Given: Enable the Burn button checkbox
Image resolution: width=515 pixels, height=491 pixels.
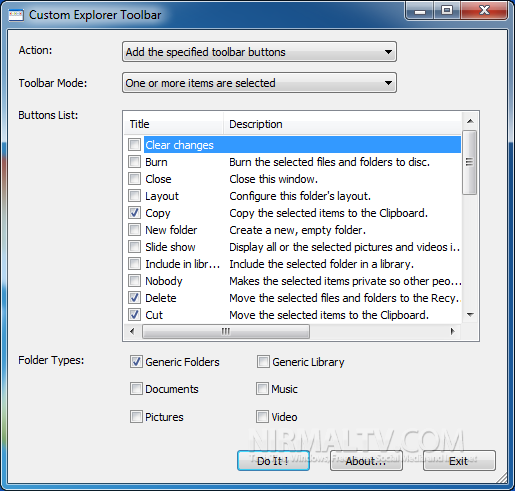Looking at the screenshot, I should click(x=135, y=162).
